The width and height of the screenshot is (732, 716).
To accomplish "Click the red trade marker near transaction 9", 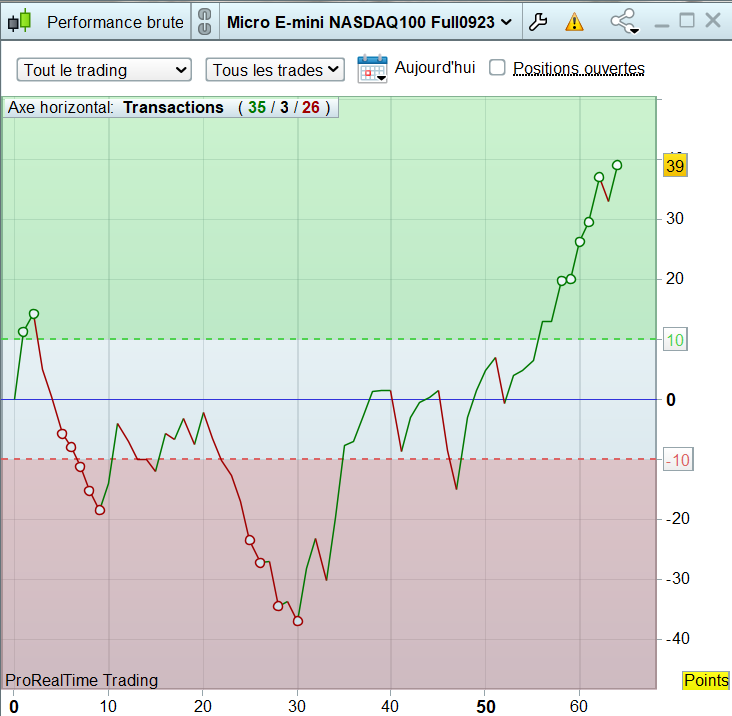I will (x=100, y=510).
